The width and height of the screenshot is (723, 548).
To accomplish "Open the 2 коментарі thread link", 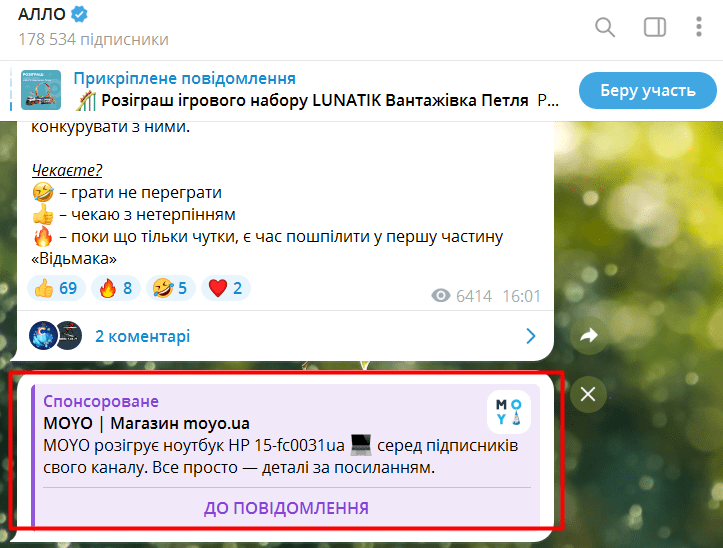I will (x=142, y=336).
